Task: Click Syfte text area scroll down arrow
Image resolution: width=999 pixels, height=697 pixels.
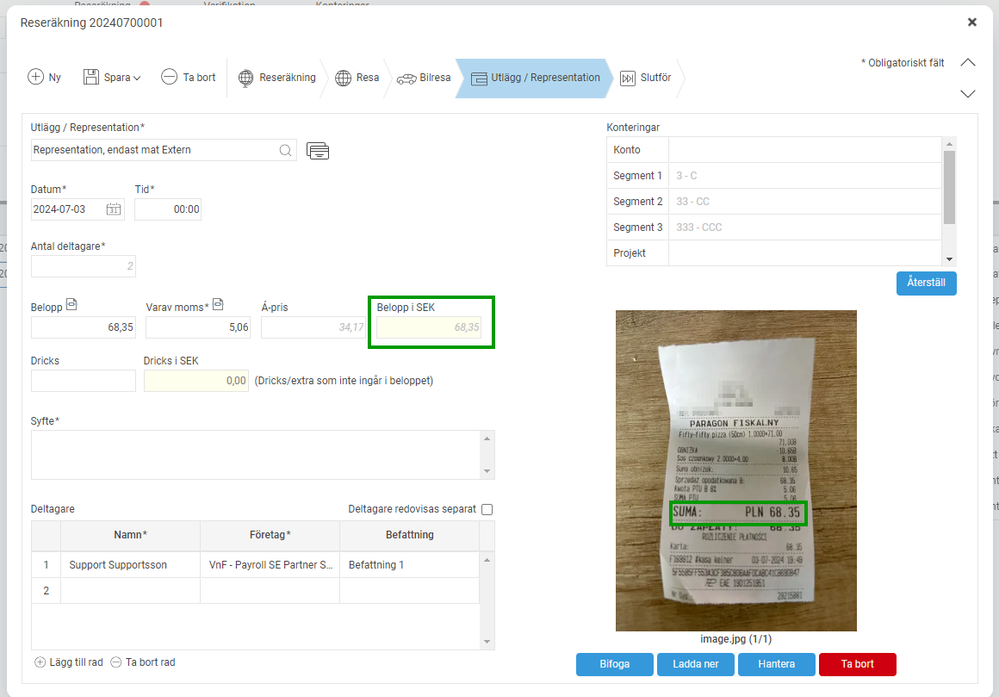Action: 487,471
